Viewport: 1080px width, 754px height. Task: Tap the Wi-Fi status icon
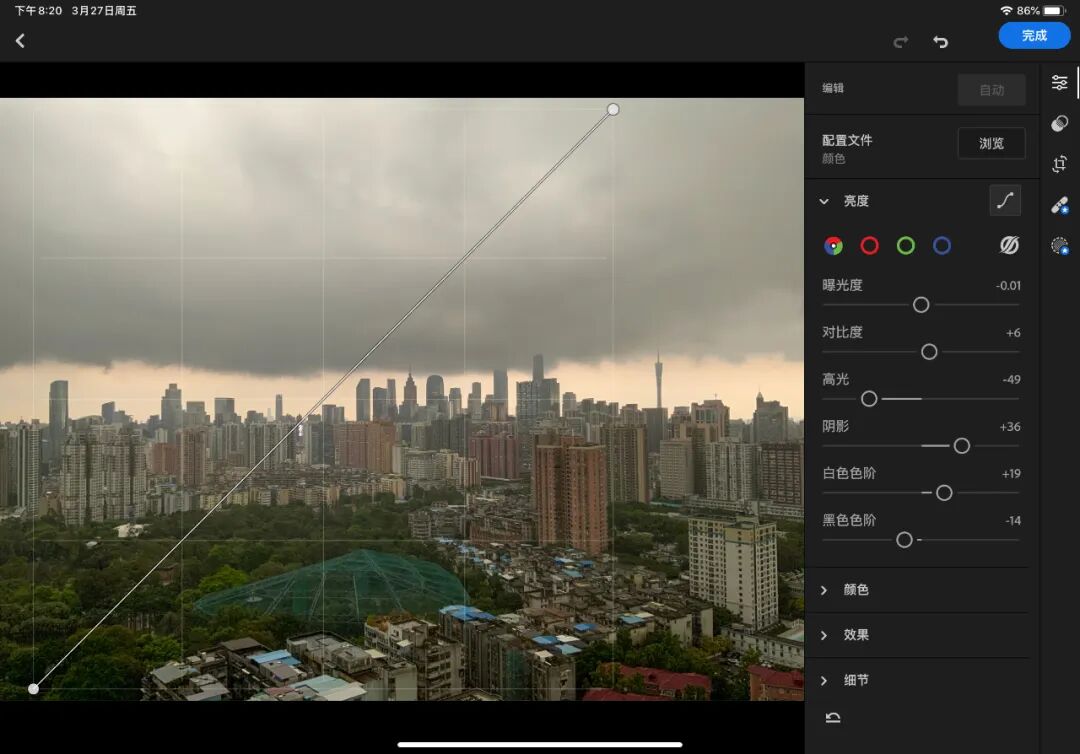(1006, 10)
